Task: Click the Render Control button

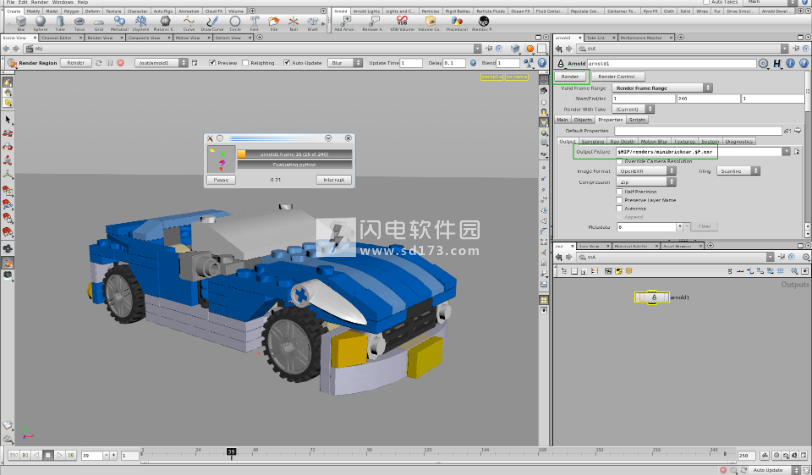Action: point(617,77)
